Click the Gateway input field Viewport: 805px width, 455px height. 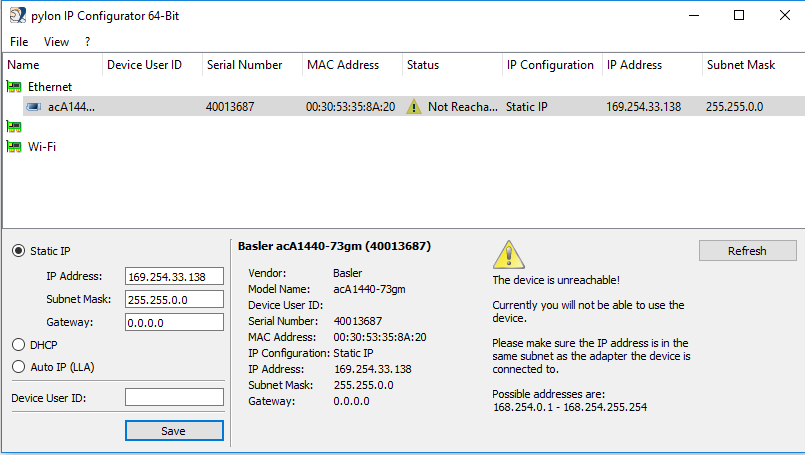tap(174, 323)
